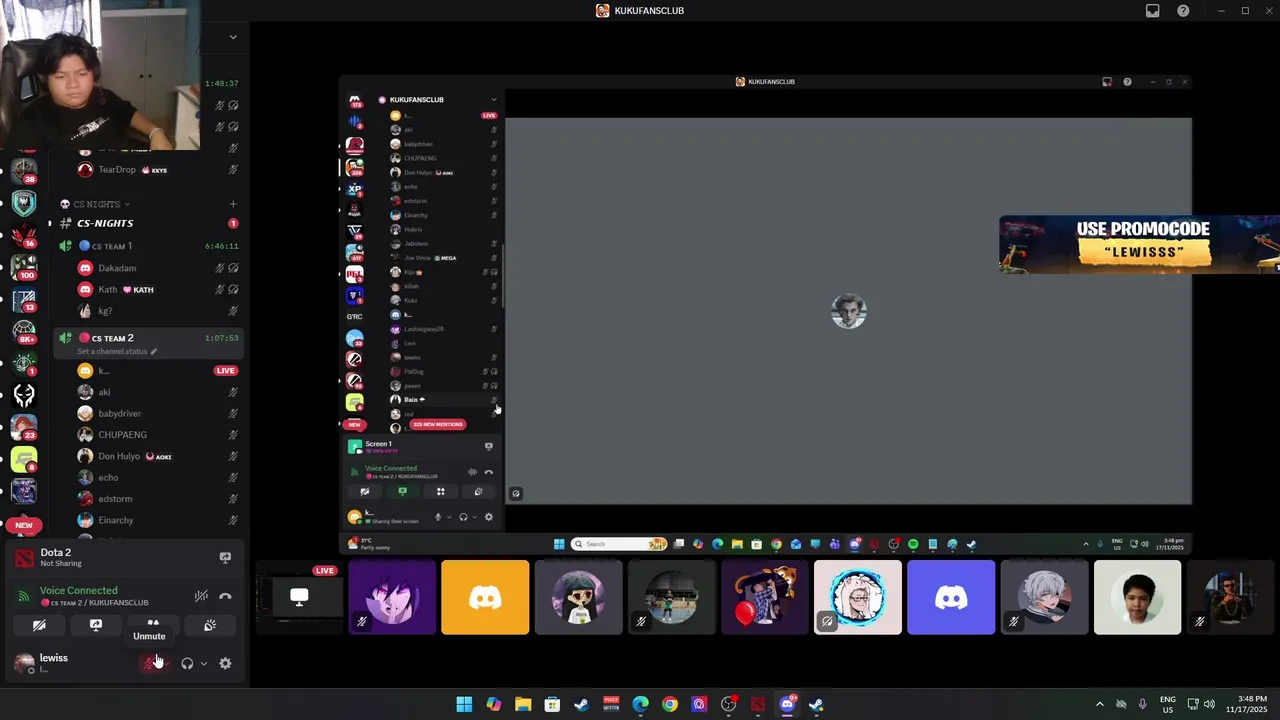1280x720 pixels.
Task: Toggle deafen headphones icon
Action: (x=187, y=663)
